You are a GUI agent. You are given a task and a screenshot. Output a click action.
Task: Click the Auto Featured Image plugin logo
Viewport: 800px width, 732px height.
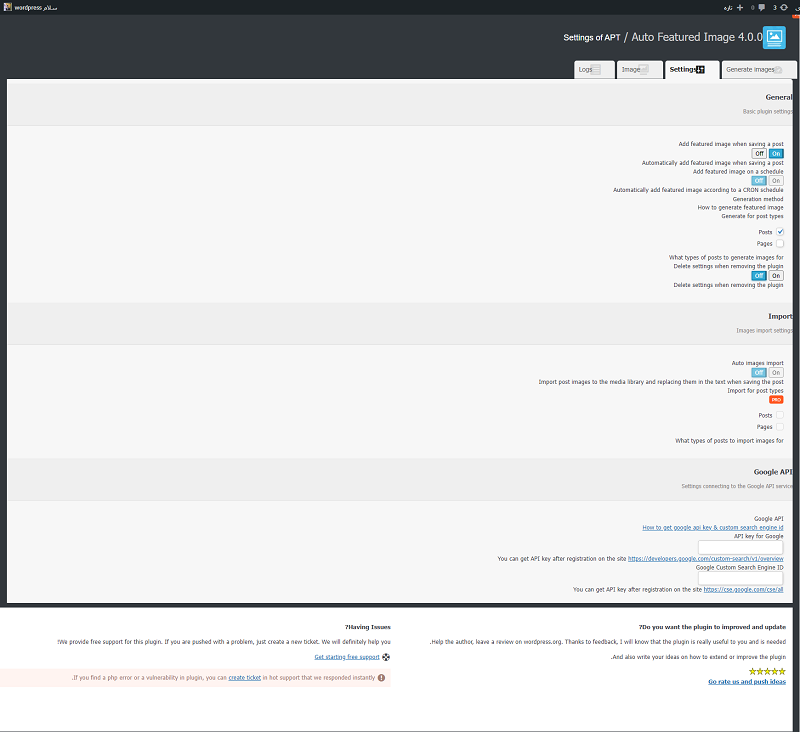point(774,38)
